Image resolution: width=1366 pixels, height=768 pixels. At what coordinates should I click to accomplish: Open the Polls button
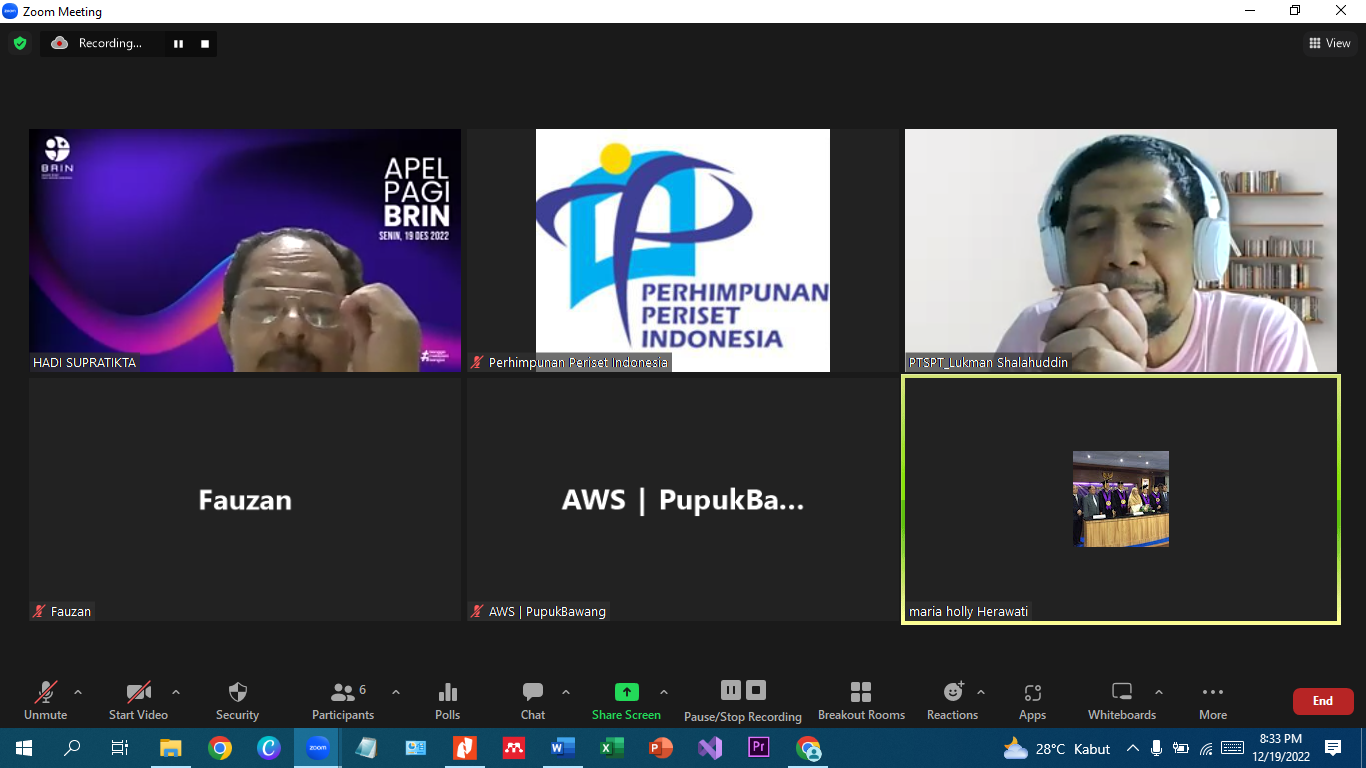coord(448,700)
